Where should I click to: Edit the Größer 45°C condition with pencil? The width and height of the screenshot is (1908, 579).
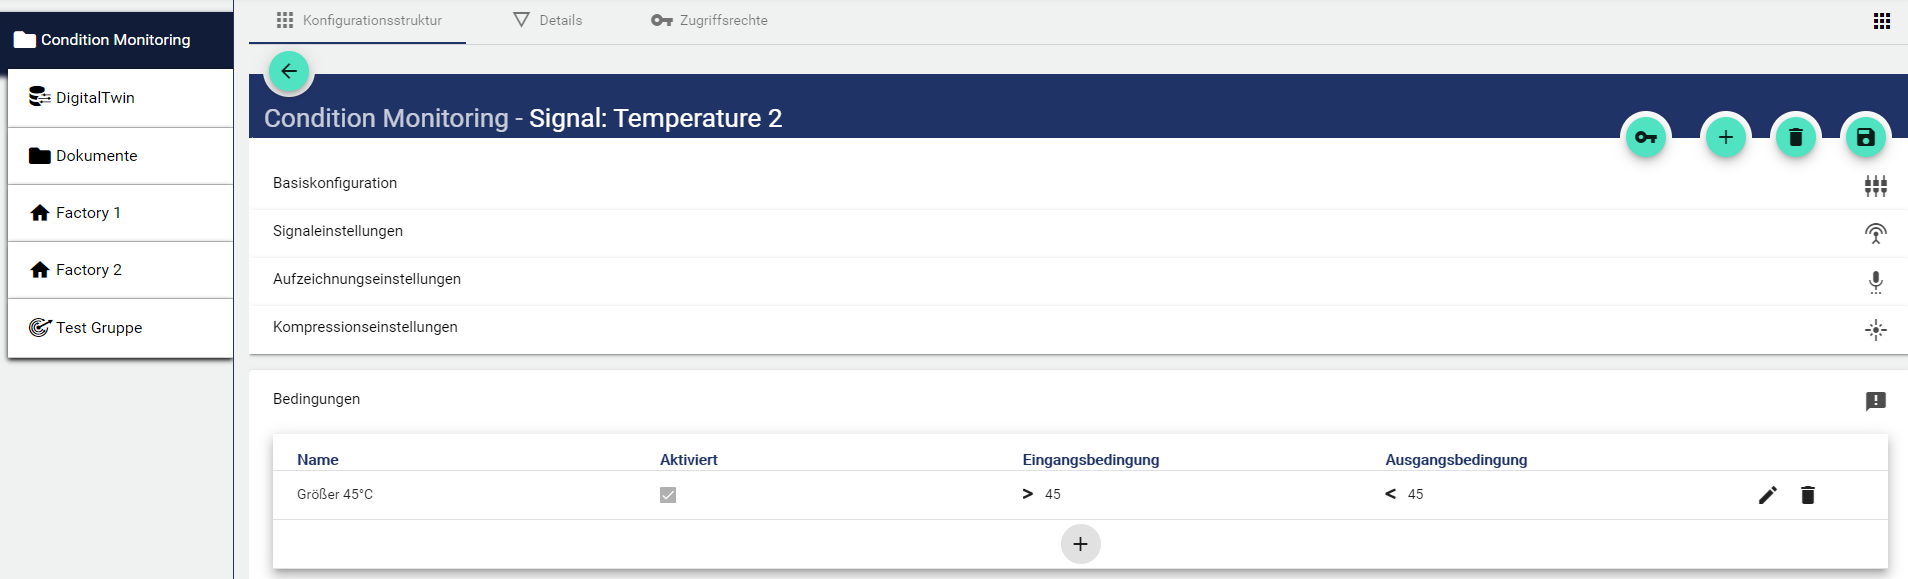point(1767,495)
